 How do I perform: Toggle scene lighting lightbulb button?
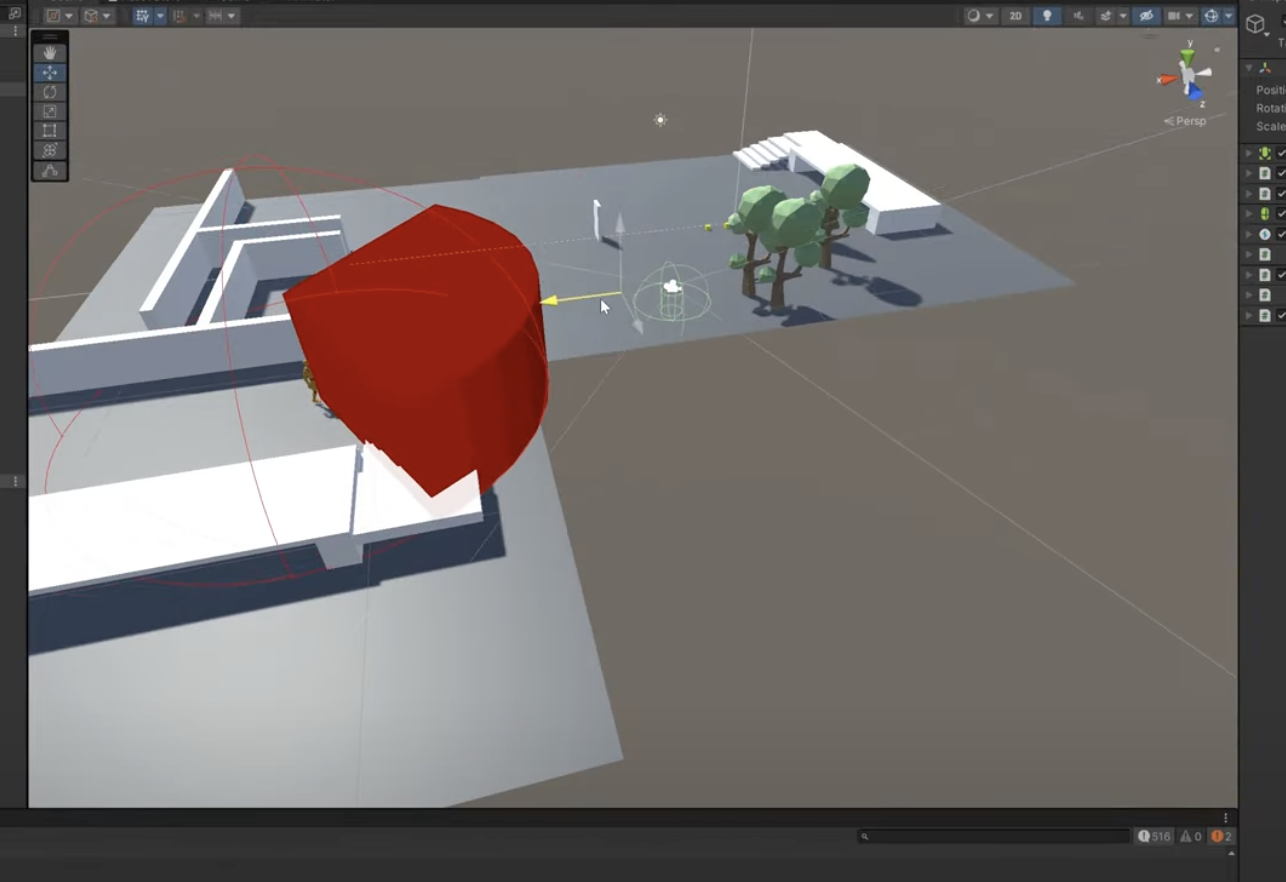pos(1047,16)
